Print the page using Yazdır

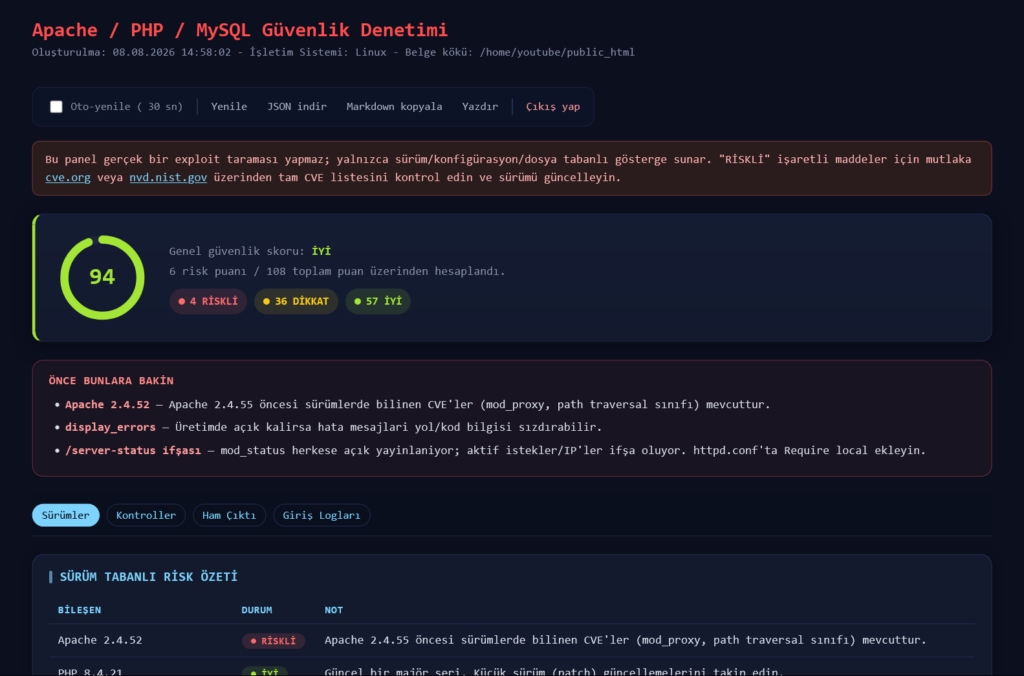click(479, 106)
